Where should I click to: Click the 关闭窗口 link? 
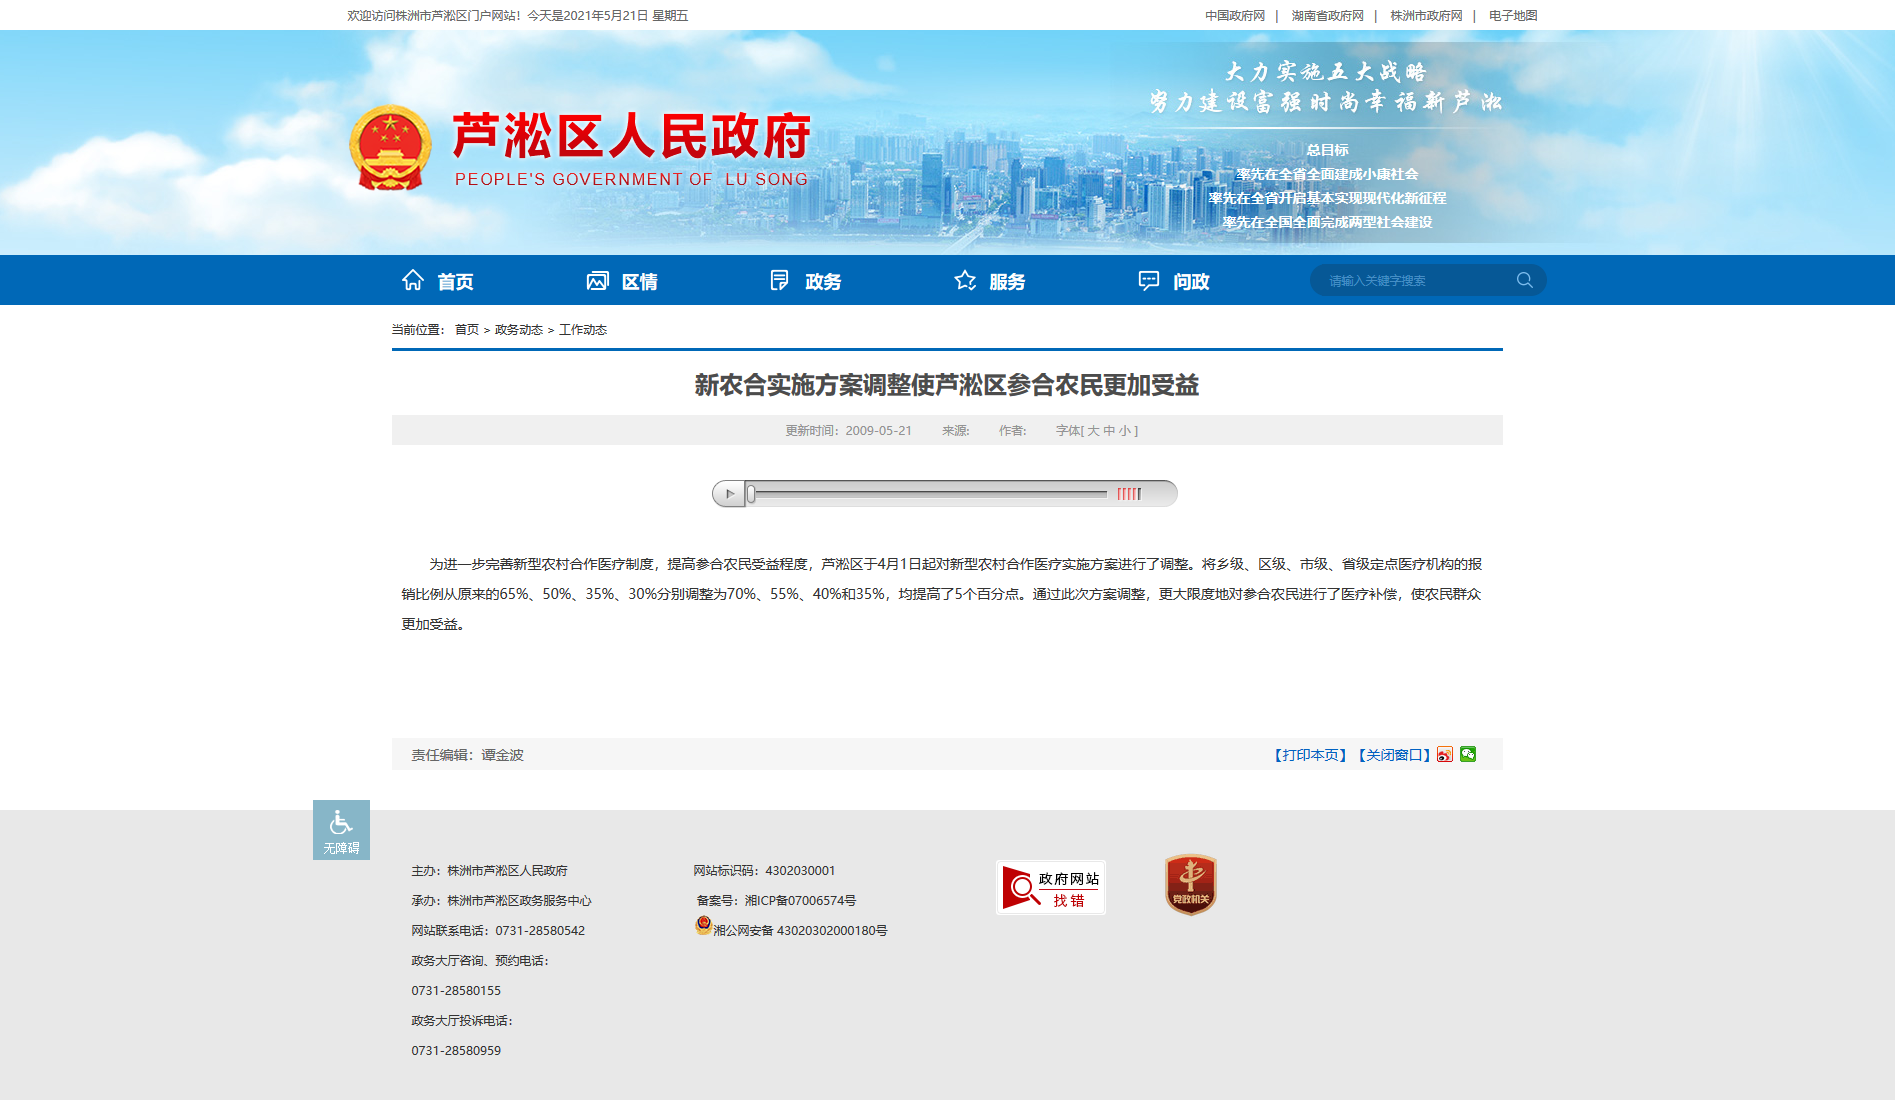click(1394, 755)
